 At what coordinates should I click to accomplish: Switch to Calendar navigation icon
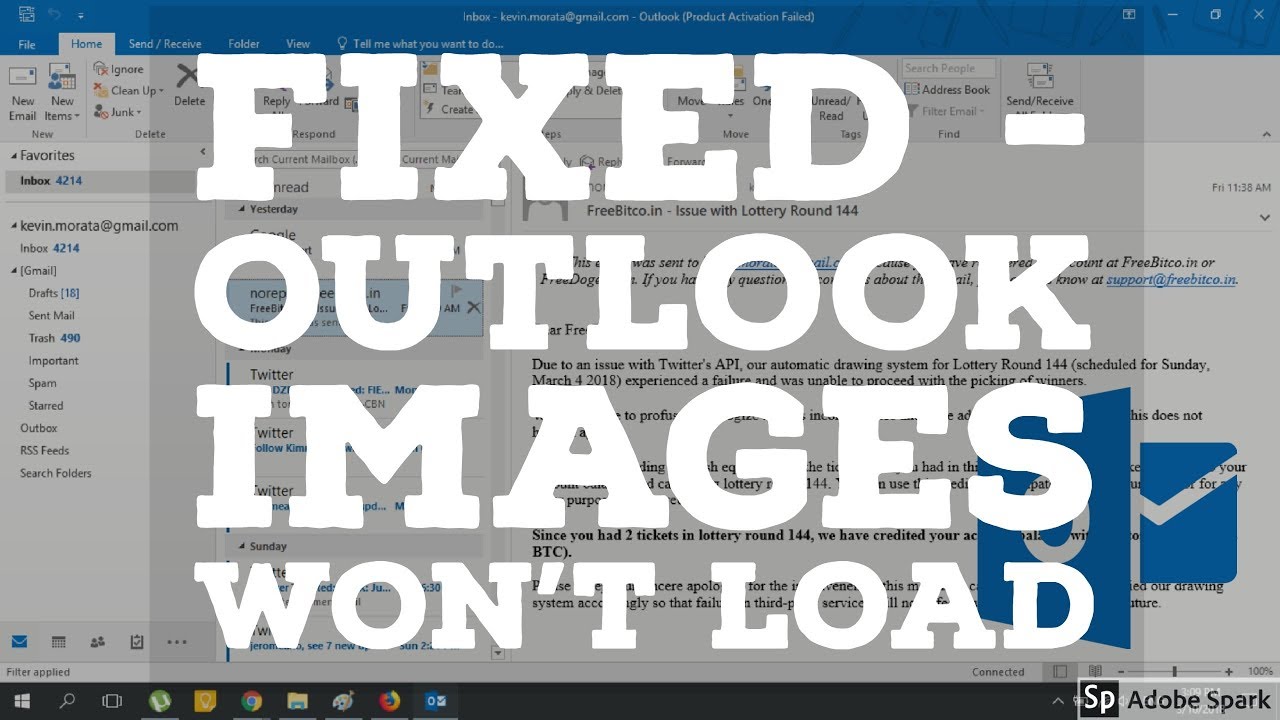58,642
